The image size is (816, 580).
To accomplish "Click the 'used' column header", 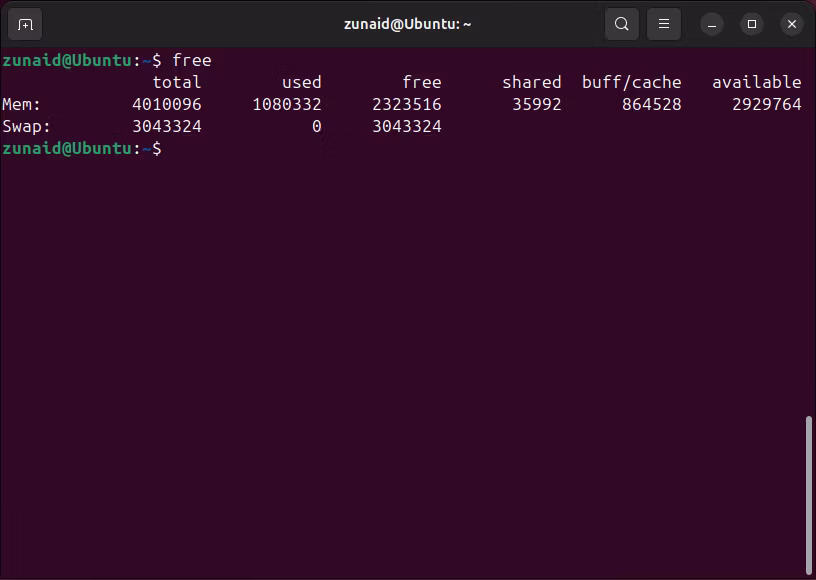I will pyautogui.click(x=301, y=82).
